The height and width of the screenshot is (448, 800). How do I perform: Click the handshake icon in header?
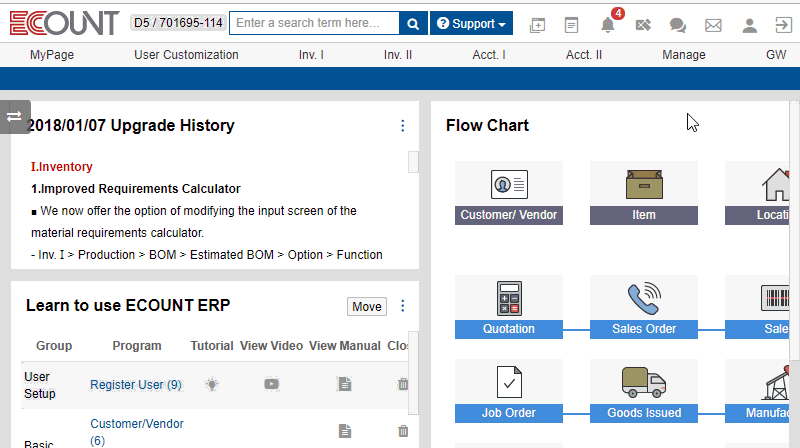(643, 24)
